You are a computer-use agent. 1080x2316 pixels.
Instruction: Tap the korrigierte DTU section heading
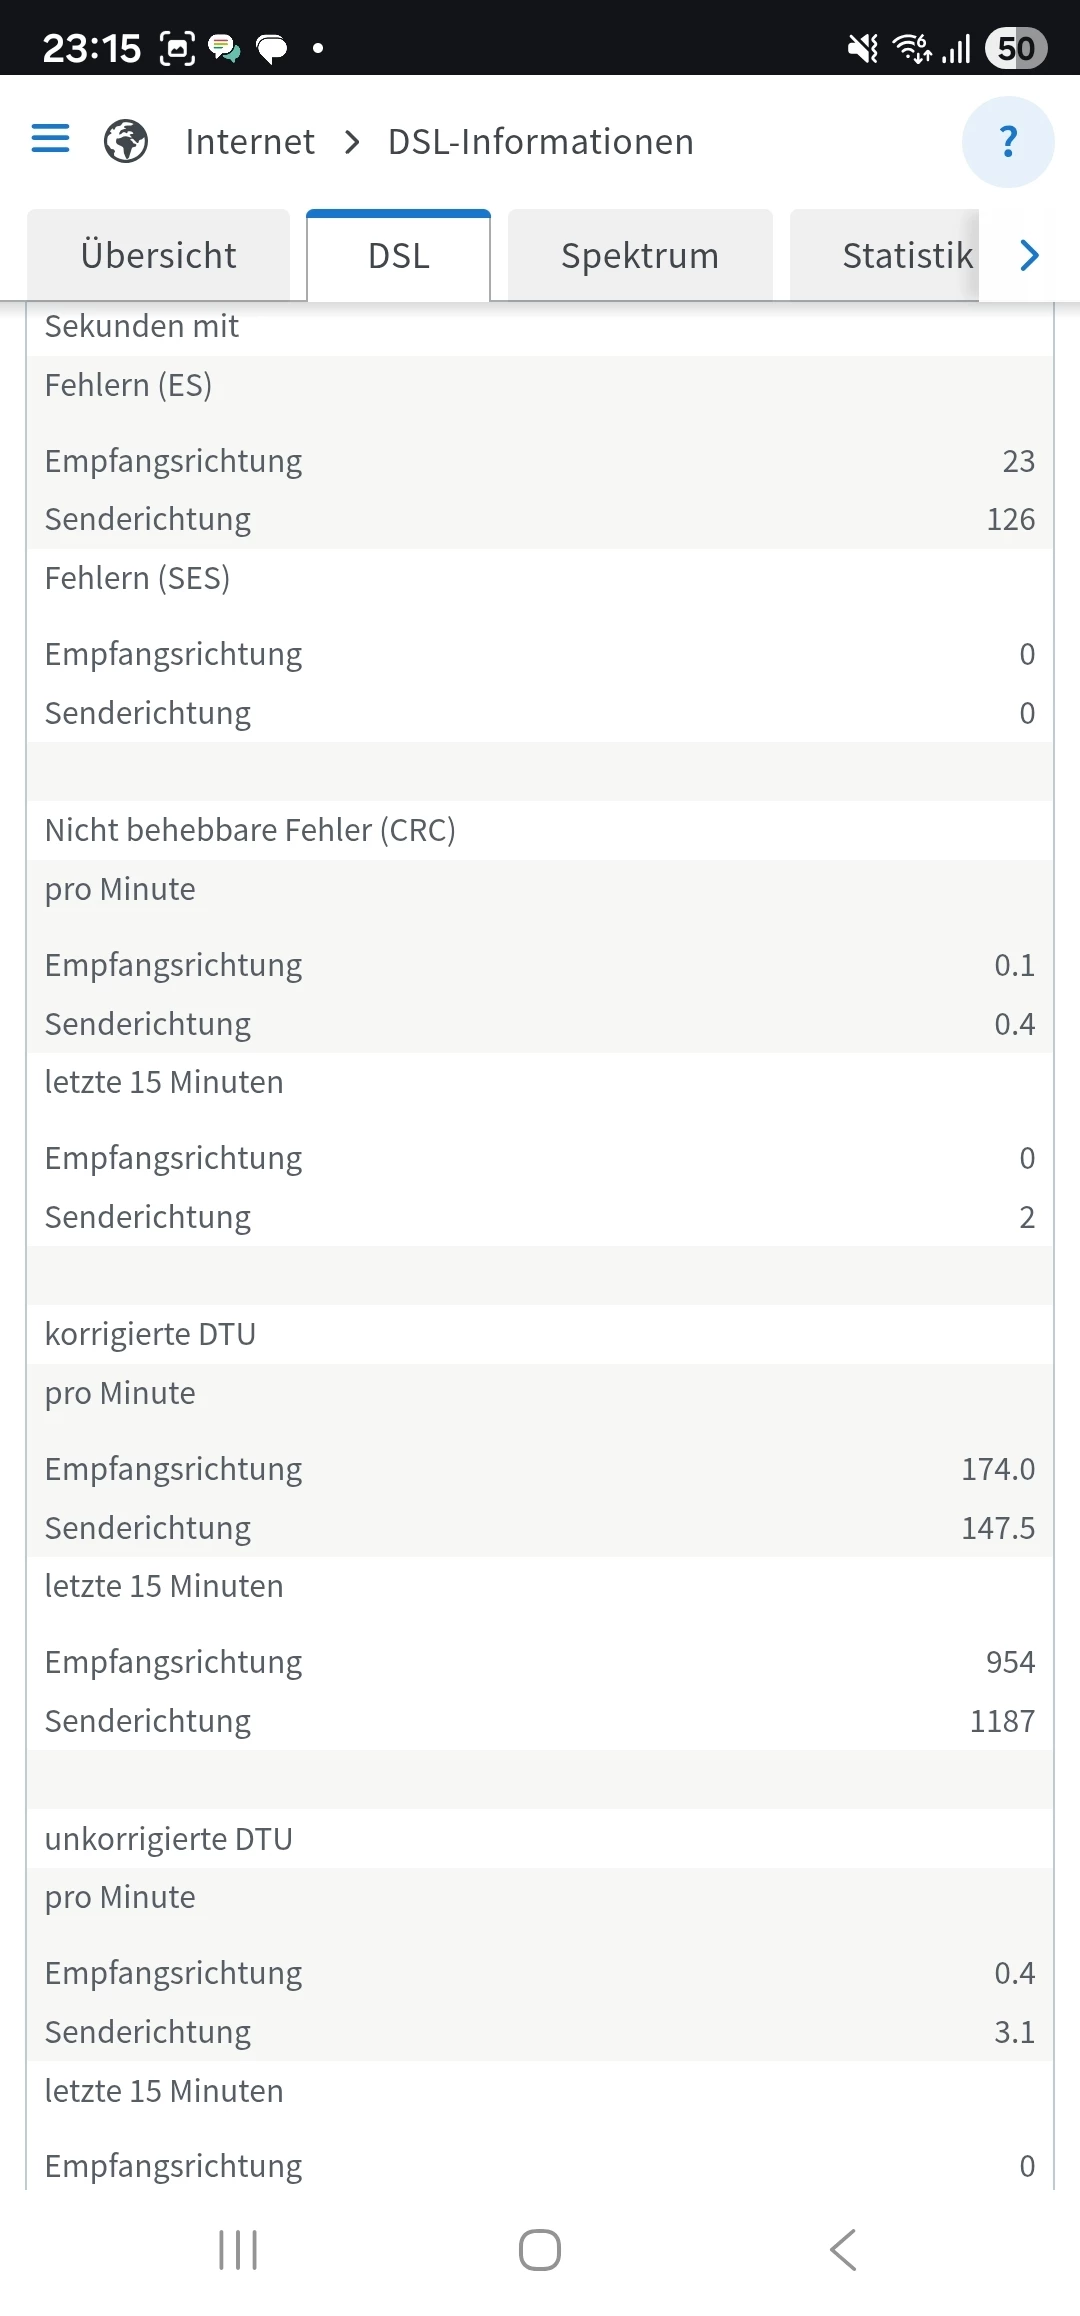[150, 1334]
